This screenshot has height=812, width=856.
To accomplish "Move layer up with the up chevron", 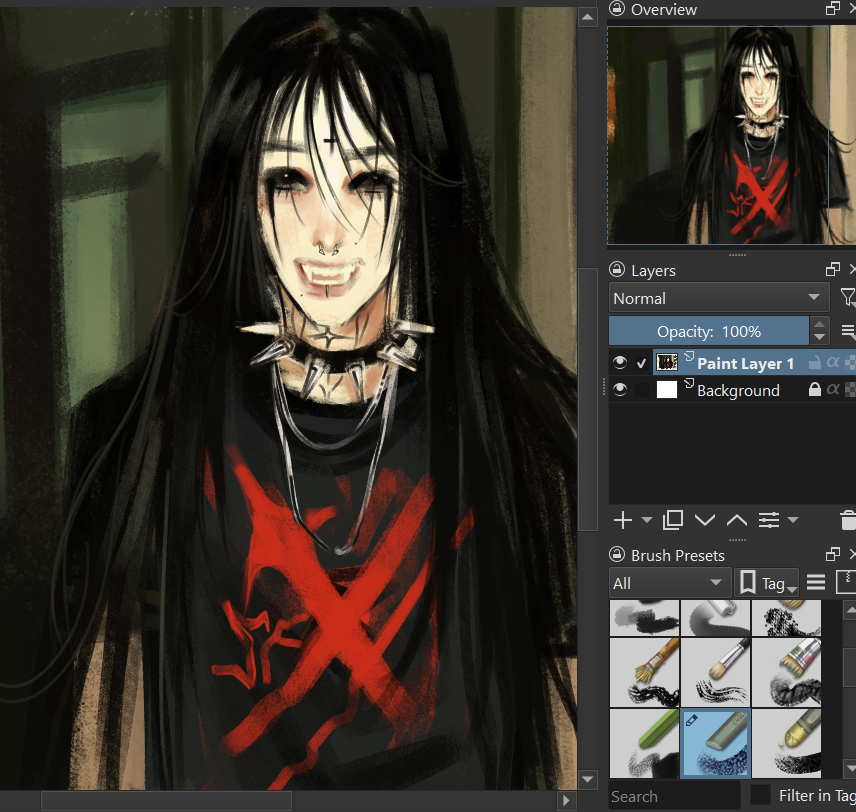I will point(737,520).
